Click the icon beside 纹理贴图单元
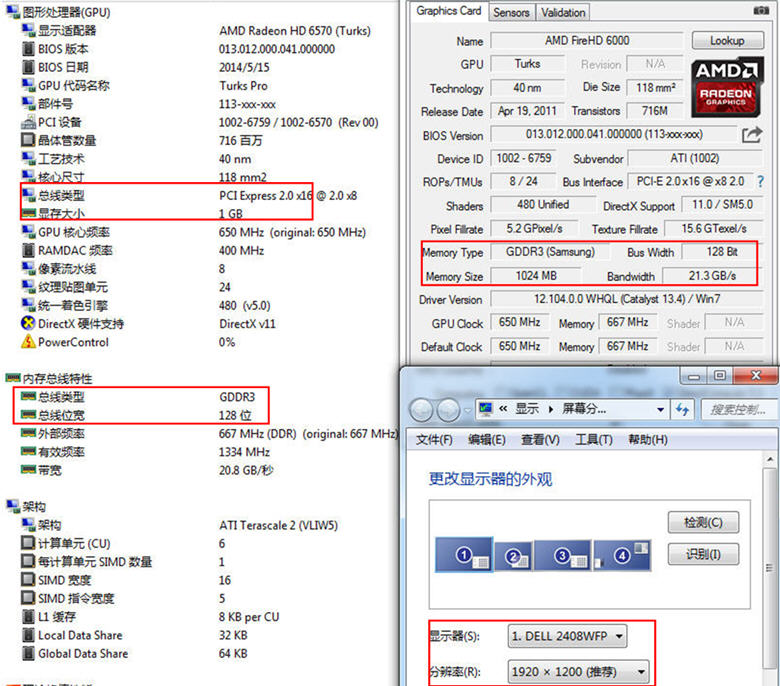 click(x=29, y=287)
